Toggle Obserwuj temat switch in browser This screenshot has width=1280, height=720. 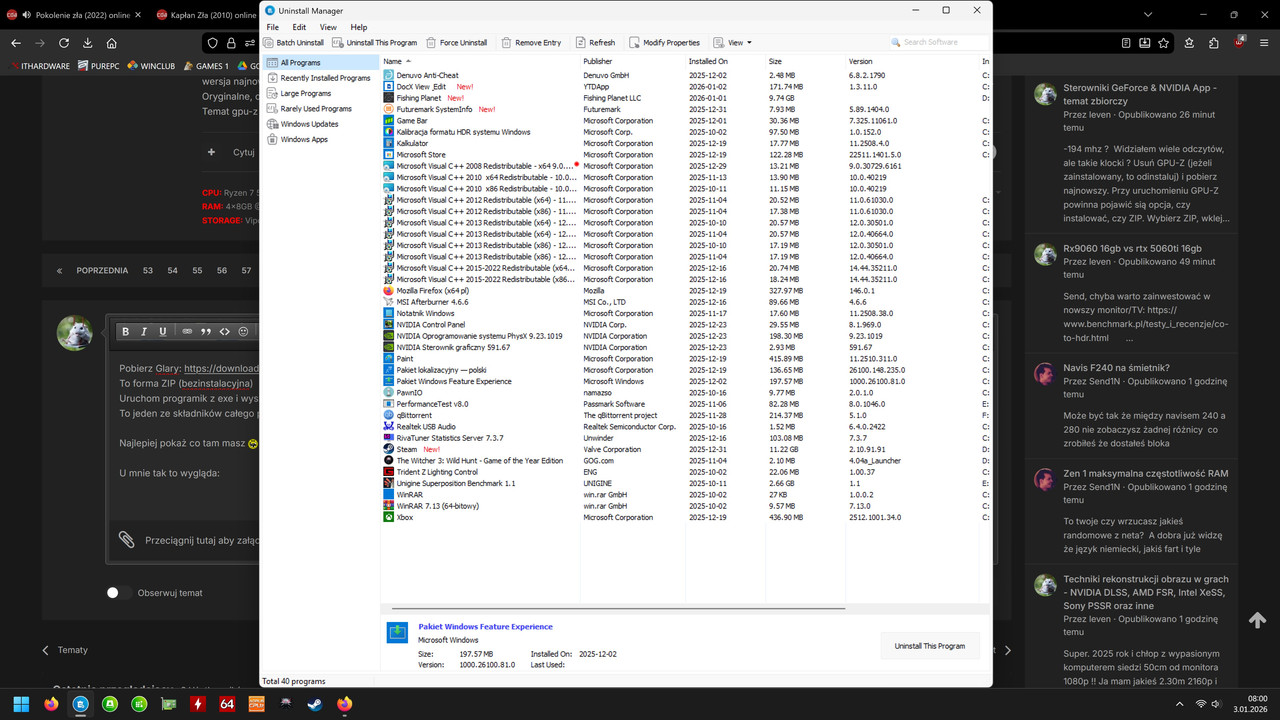[x=119, y=593]
